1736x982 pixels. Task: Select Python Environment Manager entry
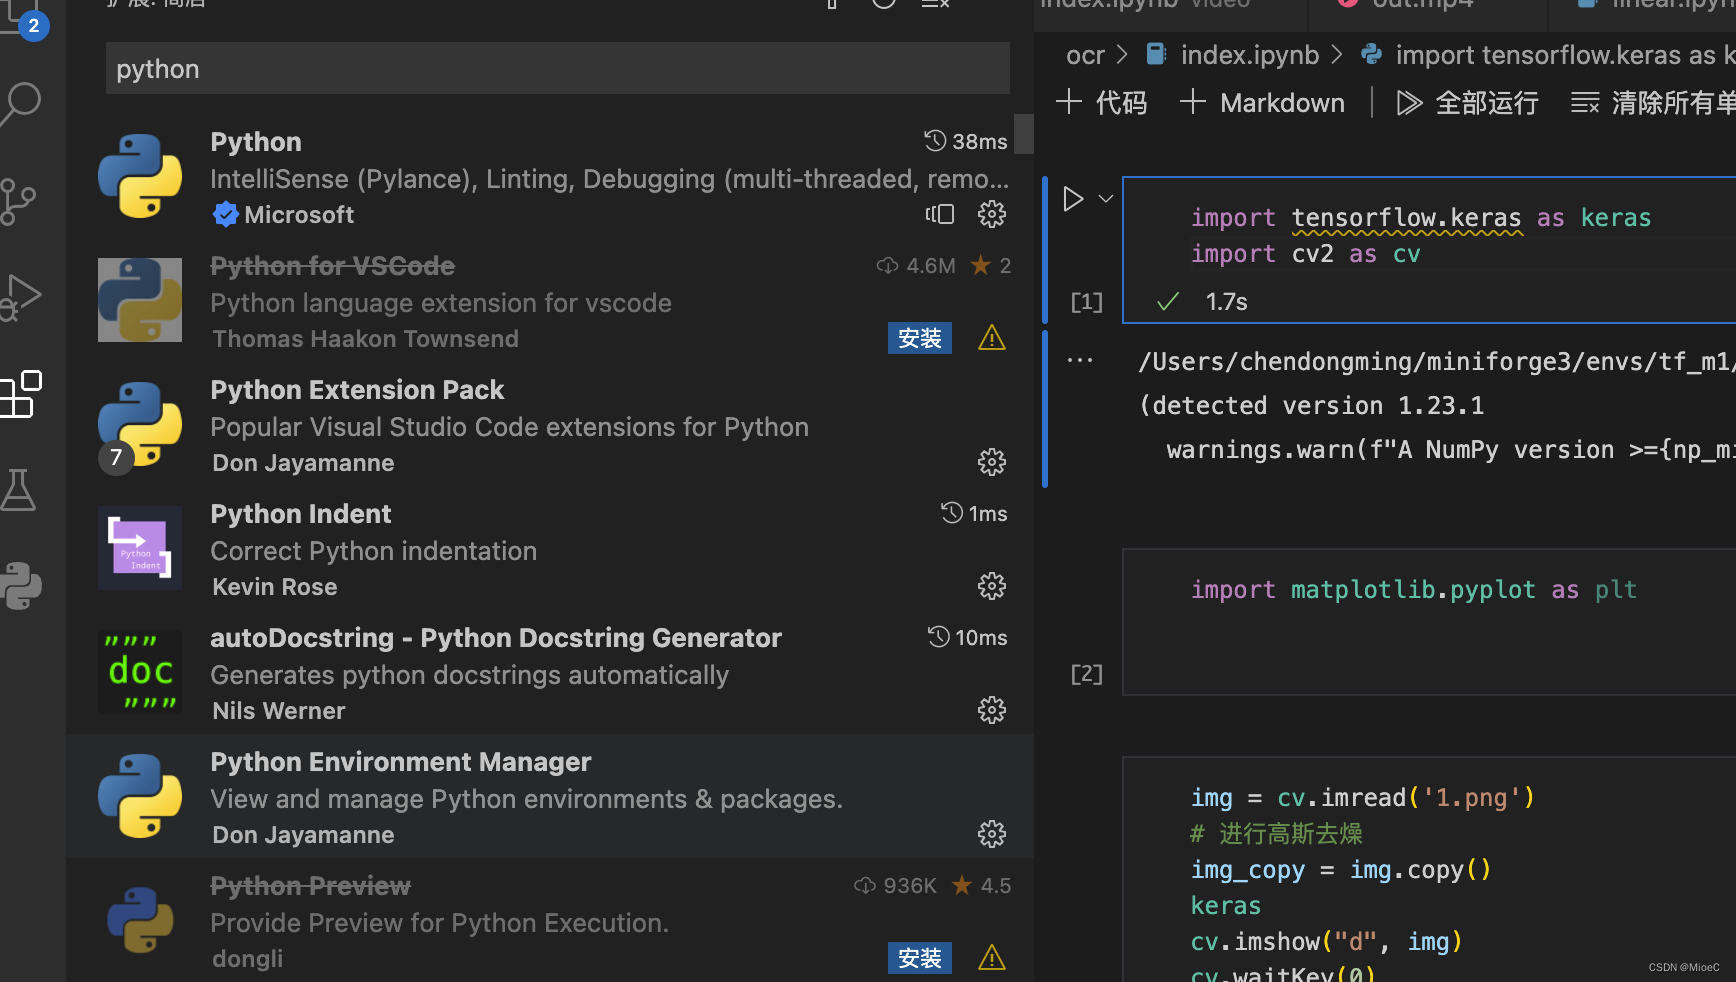[550, 797]
